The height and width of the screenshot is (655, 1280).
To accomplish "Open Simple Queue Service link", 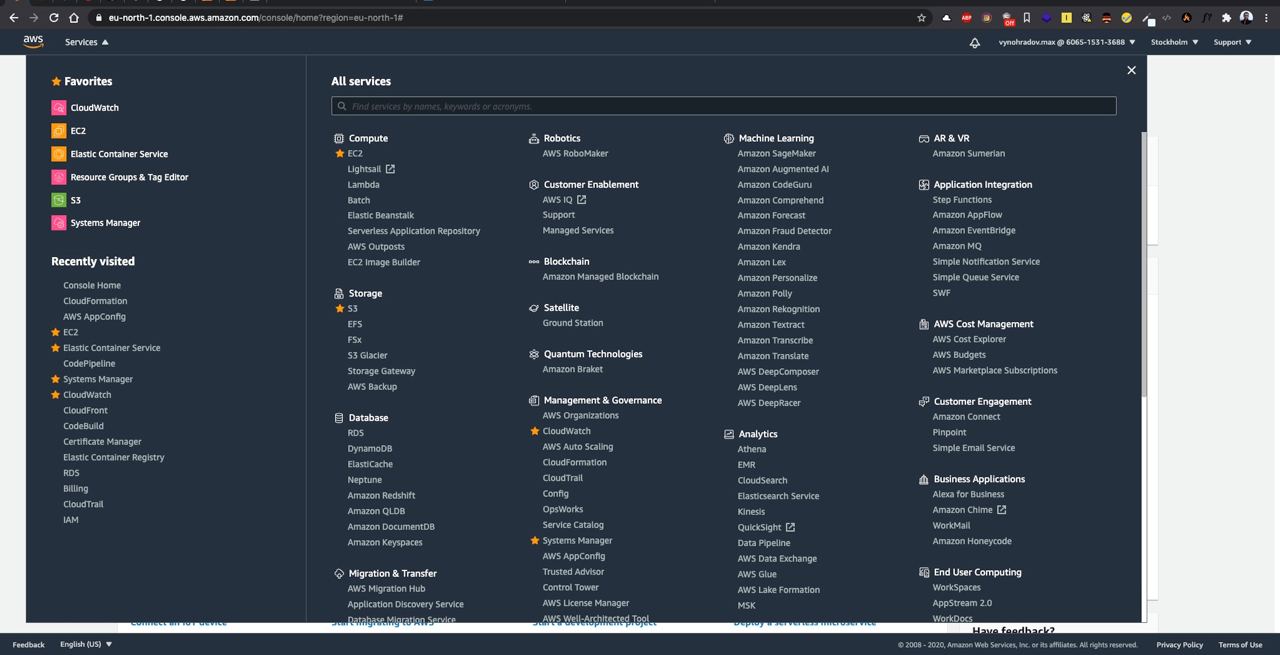I will tap(975, 278).
